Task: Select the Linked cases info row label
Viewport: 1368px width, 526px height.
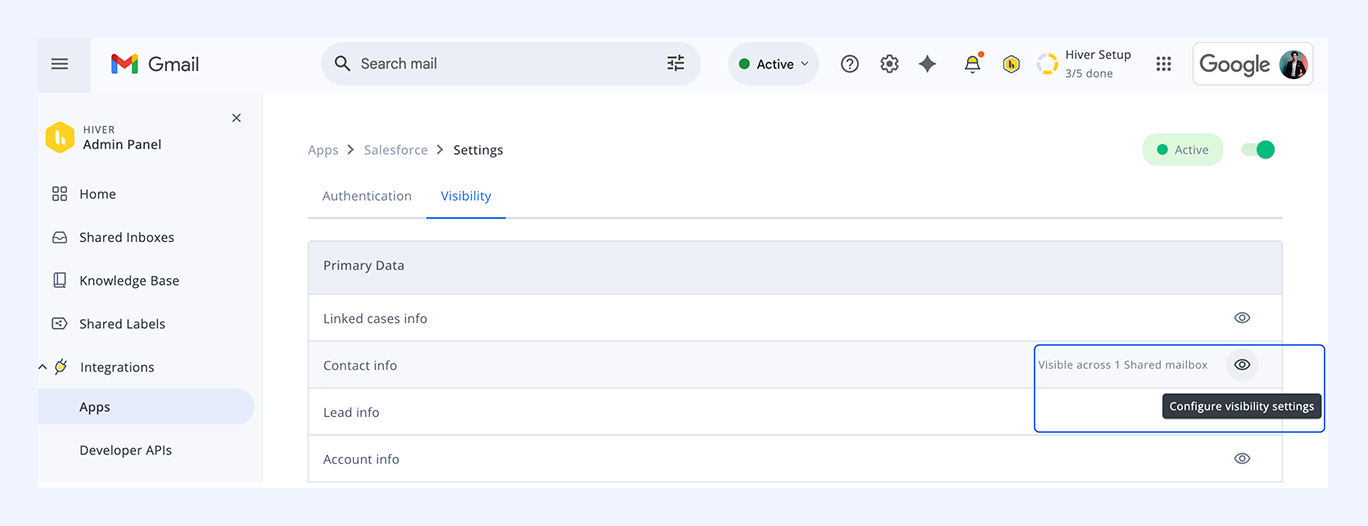Action: [375, 319]
